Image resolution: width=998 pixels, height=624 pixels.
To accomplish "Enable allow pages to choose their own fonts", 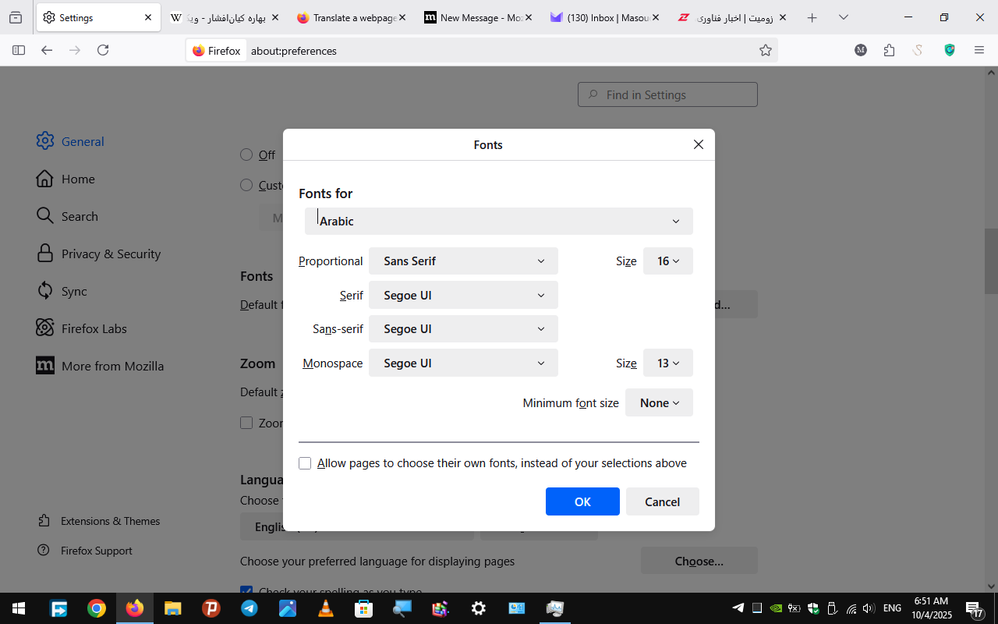I will [305, 463].
